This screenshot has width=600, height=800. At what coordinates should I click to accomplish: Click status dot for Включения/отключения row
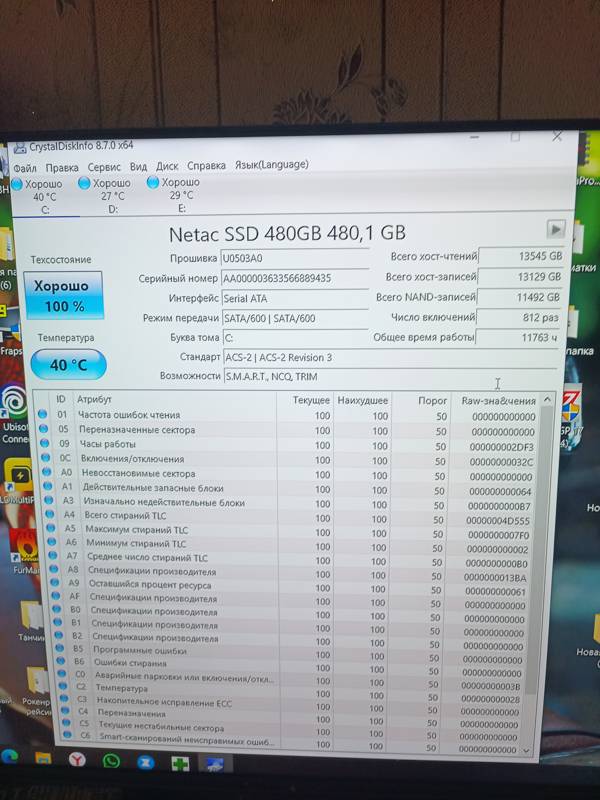[x=45, y=457]
